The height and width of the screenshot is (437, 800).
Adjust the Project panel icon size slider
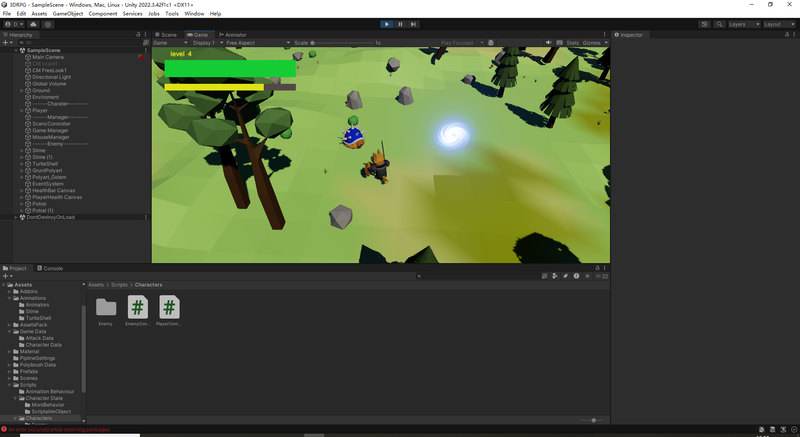pos(592,420)
